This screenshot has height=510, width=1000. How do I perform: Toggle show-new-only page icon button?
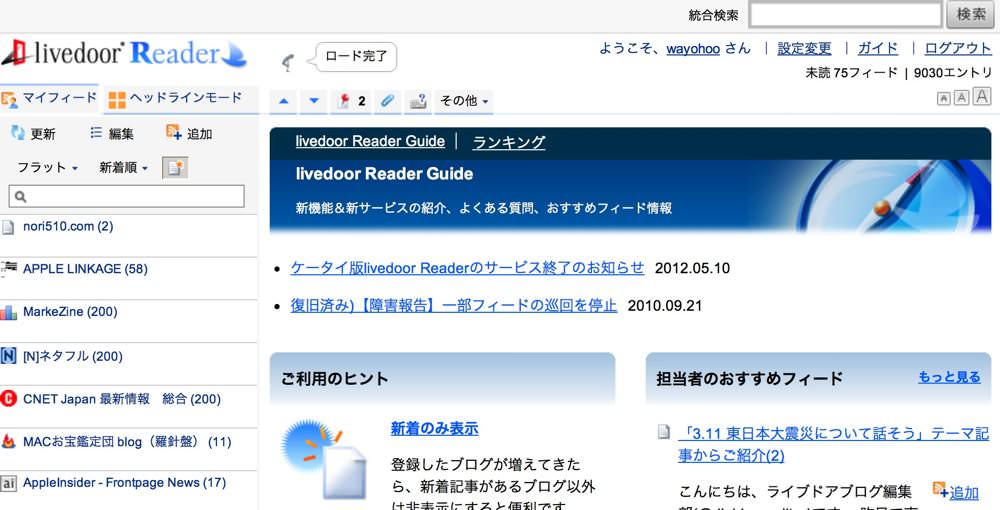(x=175, y=168)
